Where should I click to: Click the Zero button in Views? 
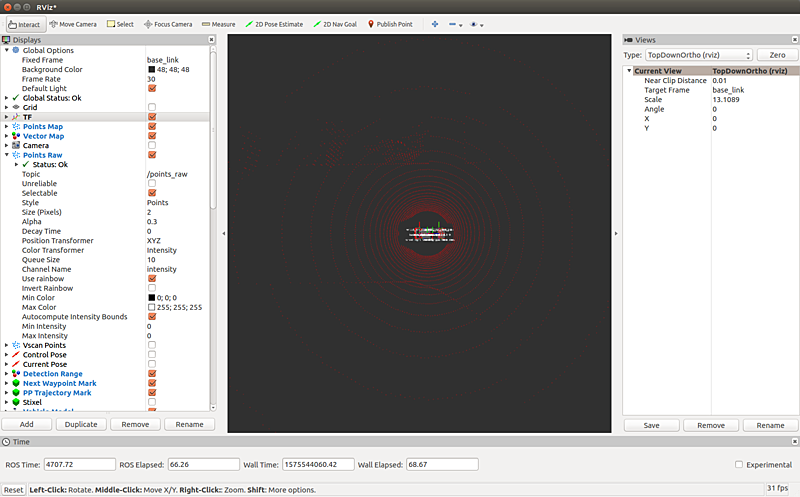coord(777,55)
